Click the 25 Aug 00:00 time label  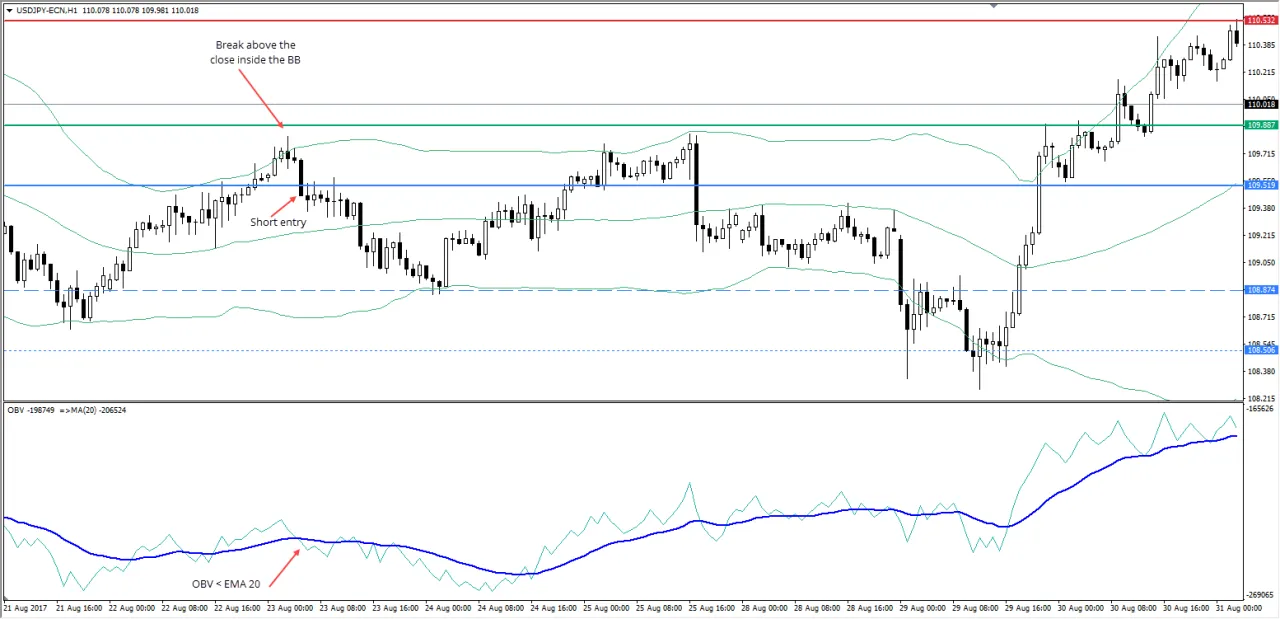(608, 607)
